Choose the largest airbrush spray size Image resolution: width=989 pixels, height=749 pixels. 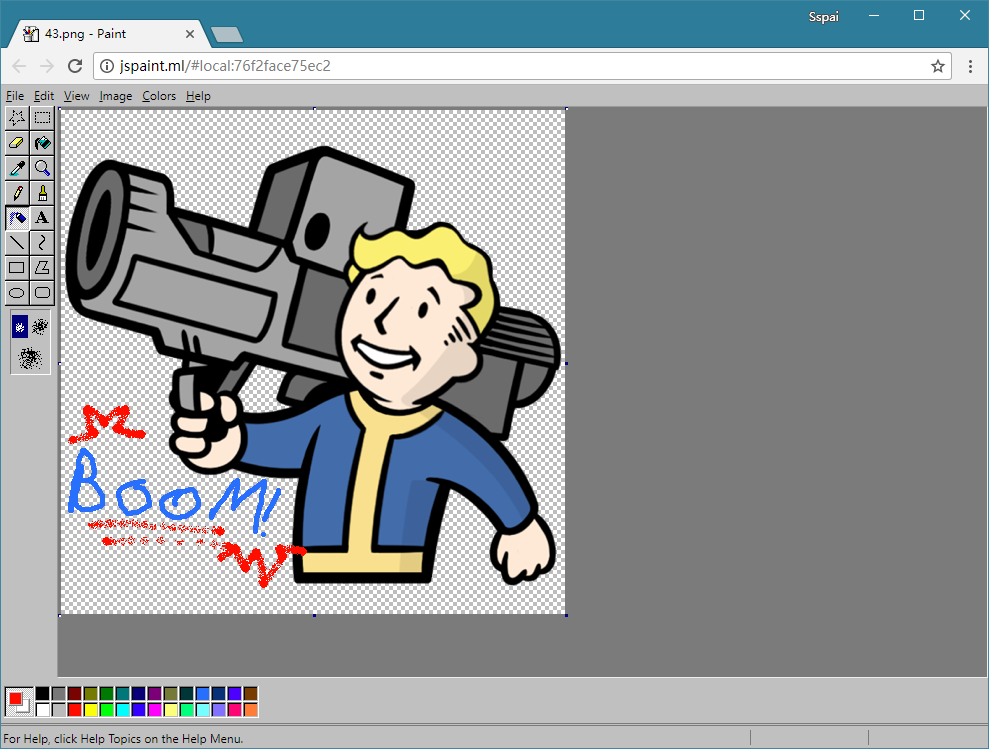tap(30, 357)
